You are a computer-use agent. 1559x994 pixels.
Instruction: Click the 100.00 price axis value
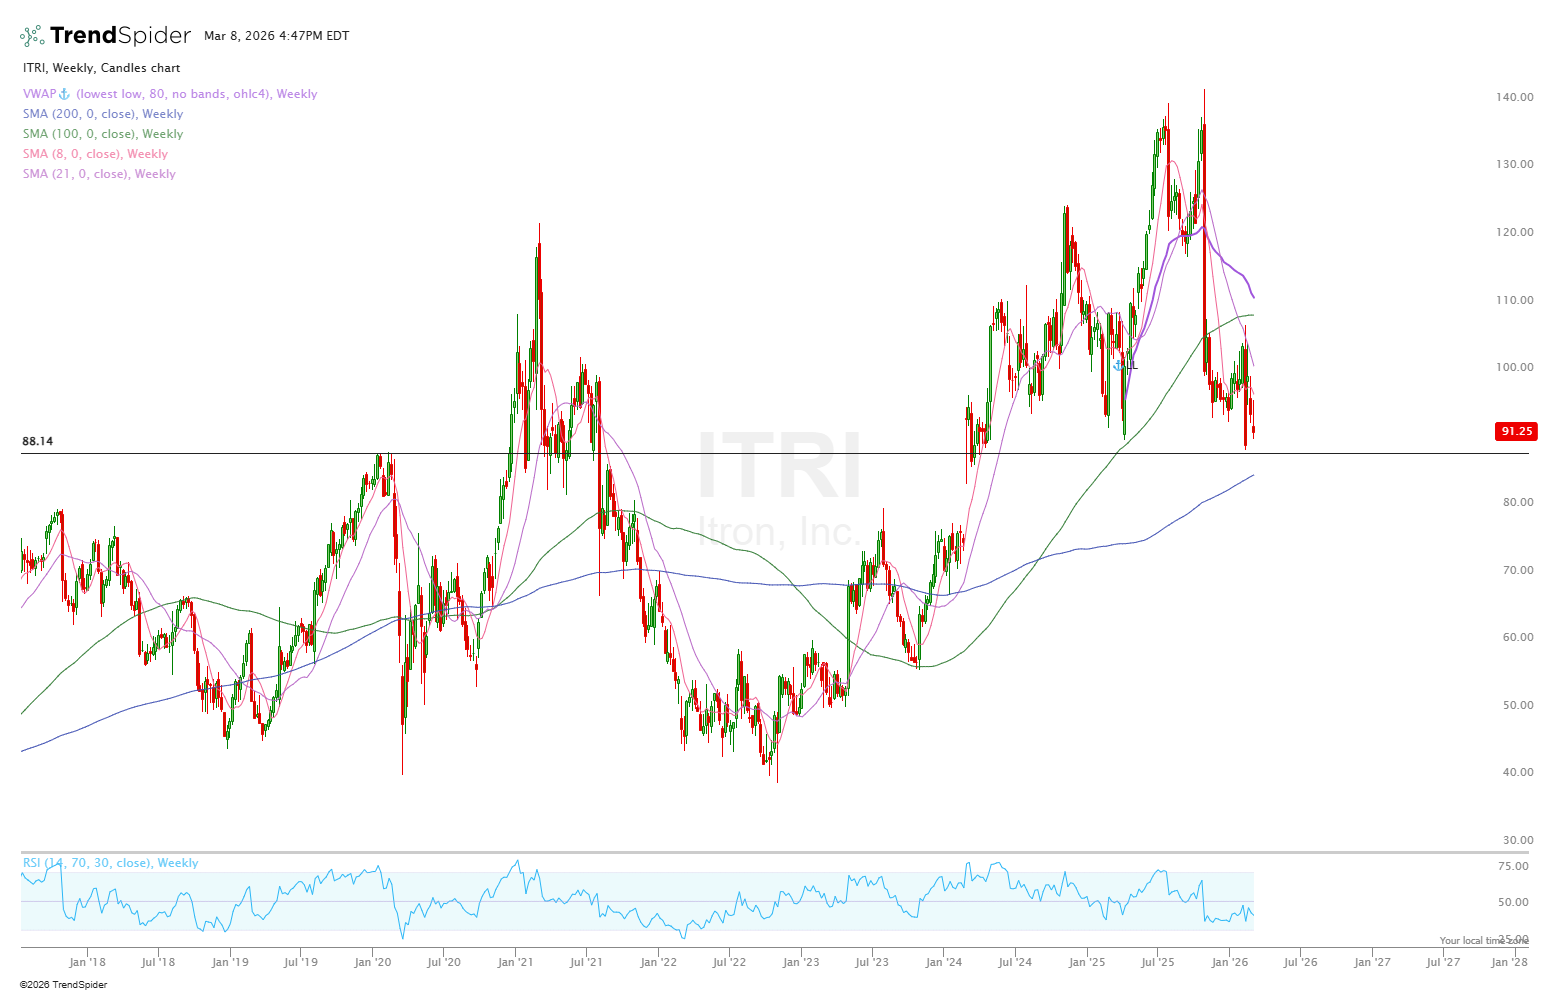coord(1515,367)
